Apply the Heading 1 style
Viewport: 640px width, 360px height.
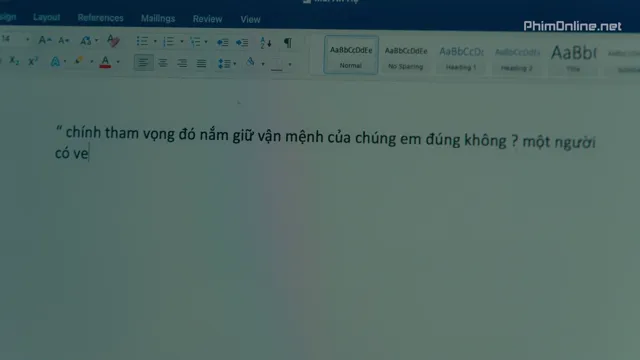(x=461, y=58)
